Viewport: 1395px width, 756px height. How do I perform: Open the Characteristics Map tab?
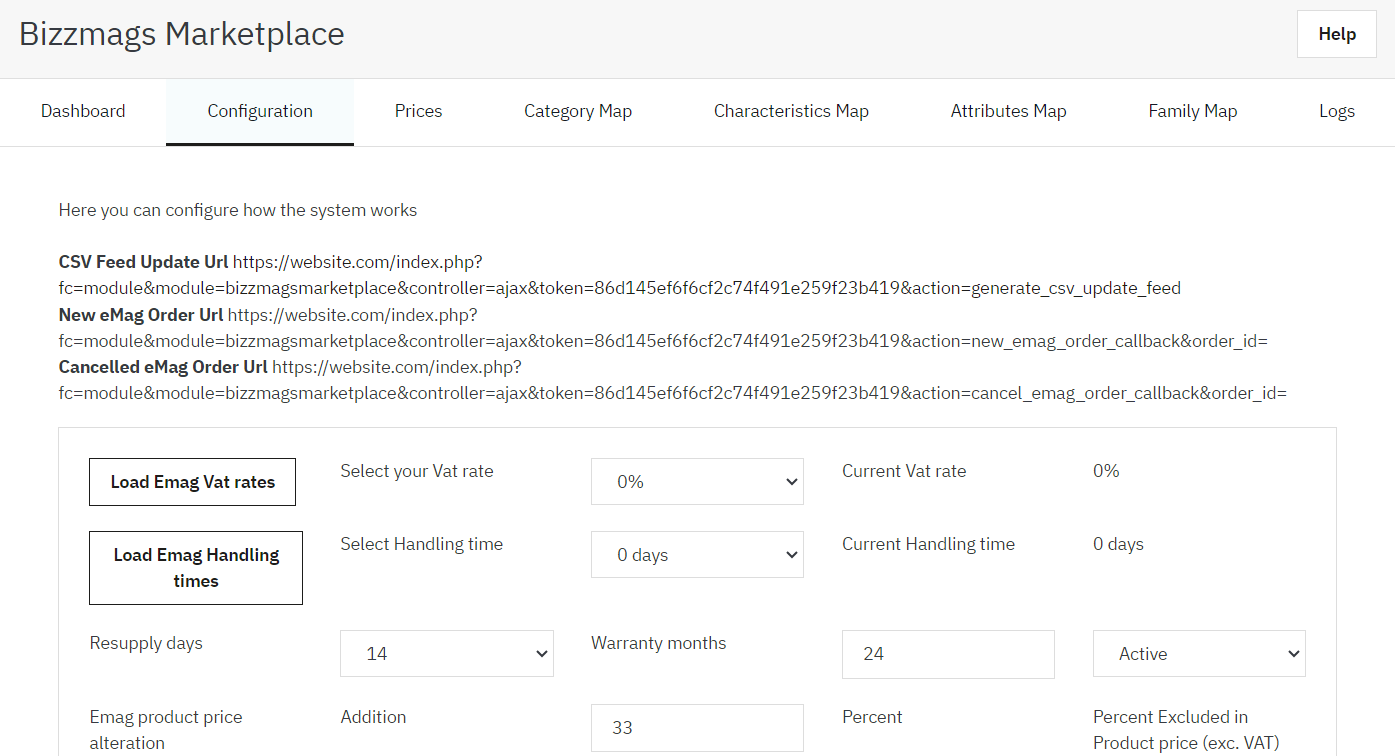(791, 112)
